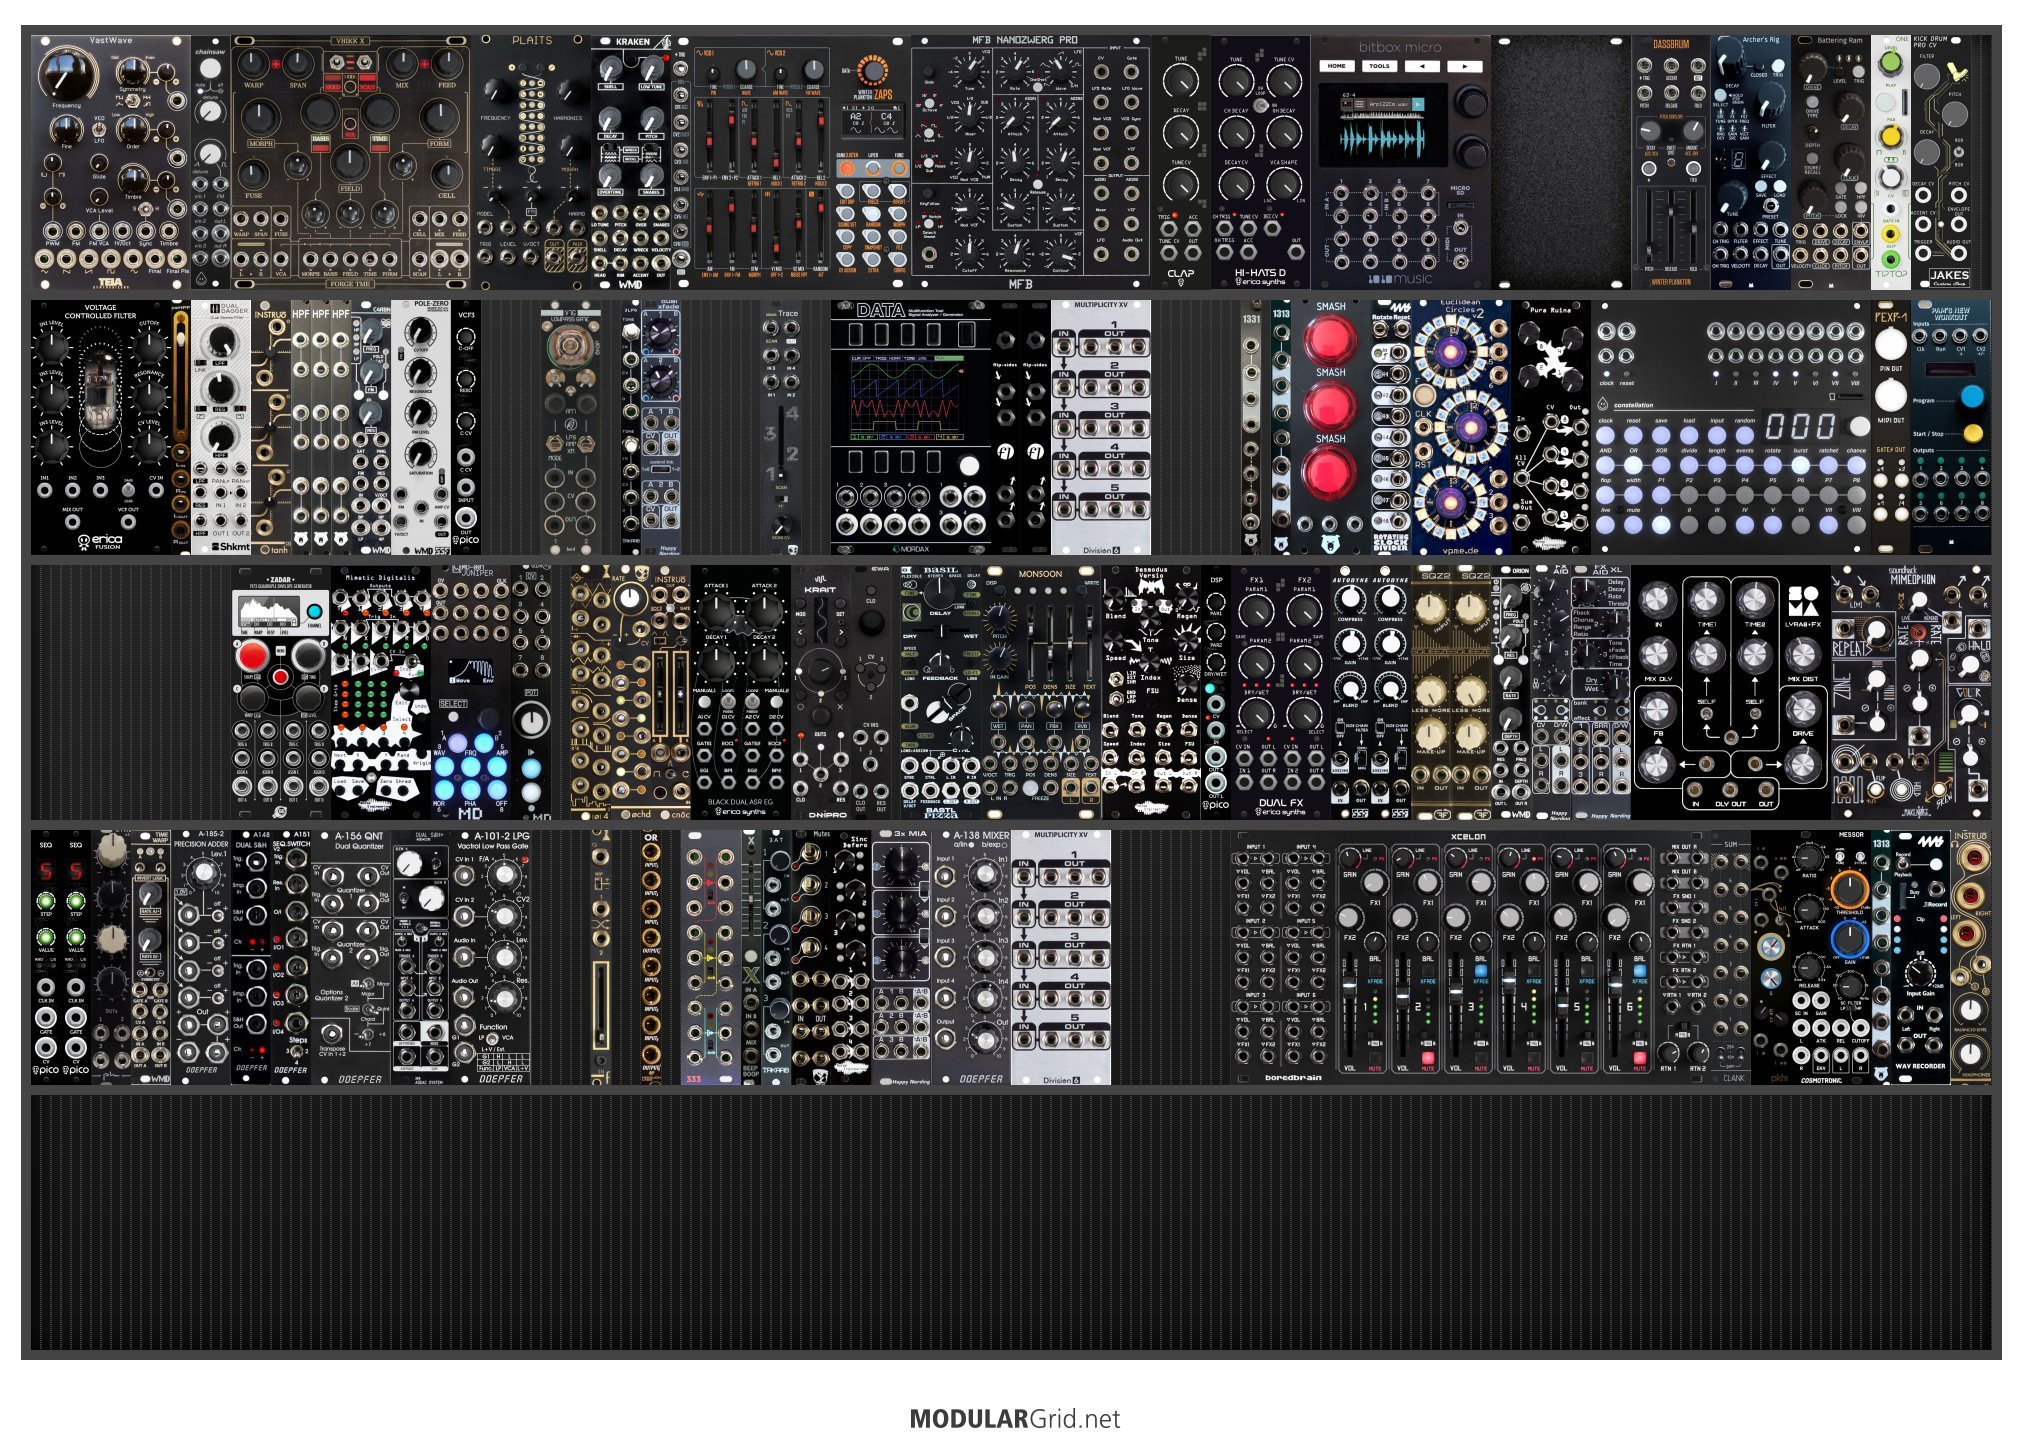Click the constellation droplet logo
The width and height of the screenshot is (2032, 1440).
click(x=1603, y=405)
